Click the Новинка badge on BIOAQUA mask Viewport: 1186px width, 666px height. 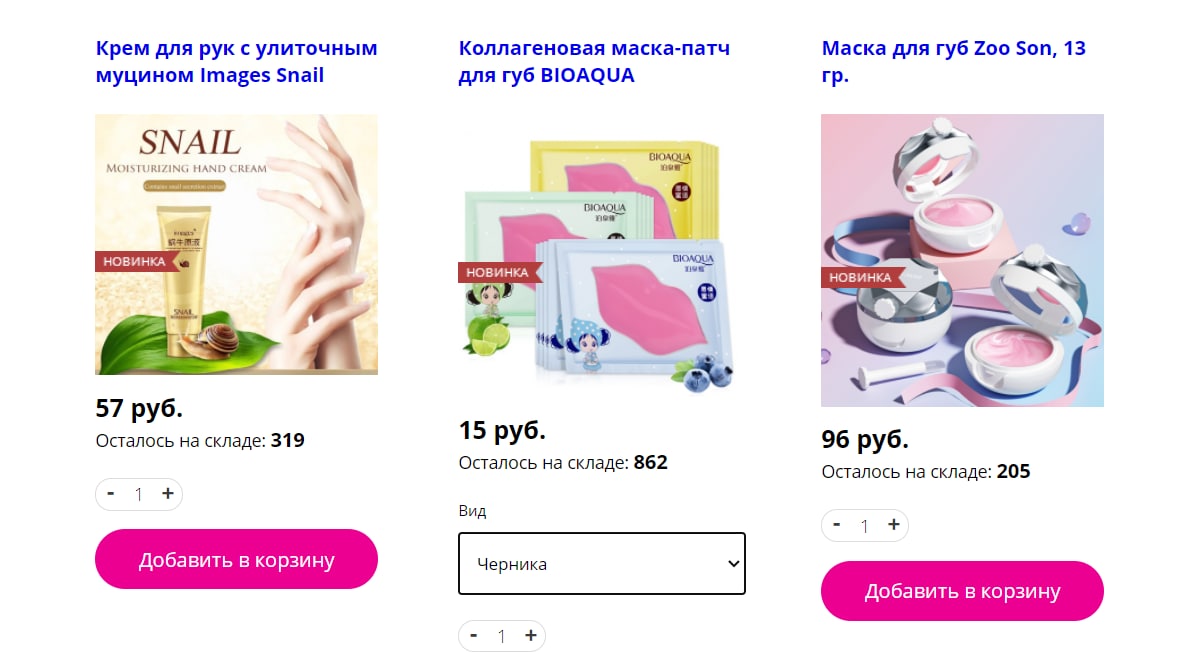pos(499,272)
